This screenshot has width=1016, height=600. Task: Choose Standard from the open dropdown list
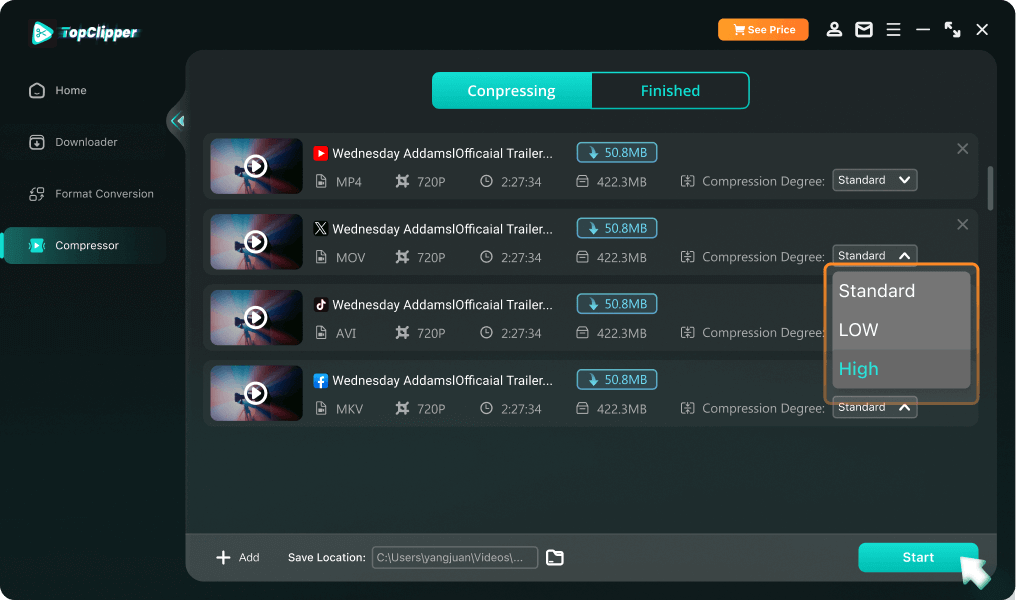(901, 291)
